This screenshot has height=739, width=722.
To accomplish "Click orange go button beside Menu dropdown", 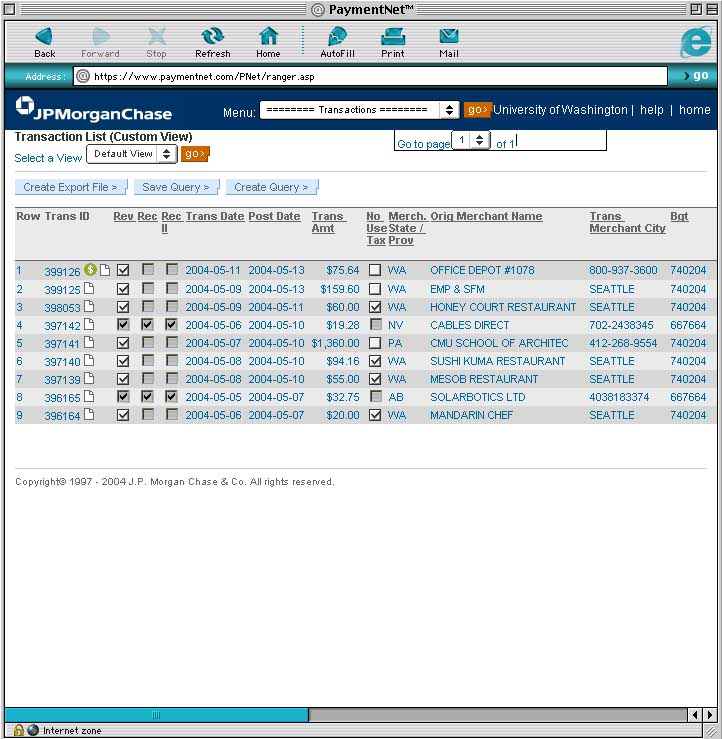I will (x=477, y=110).
